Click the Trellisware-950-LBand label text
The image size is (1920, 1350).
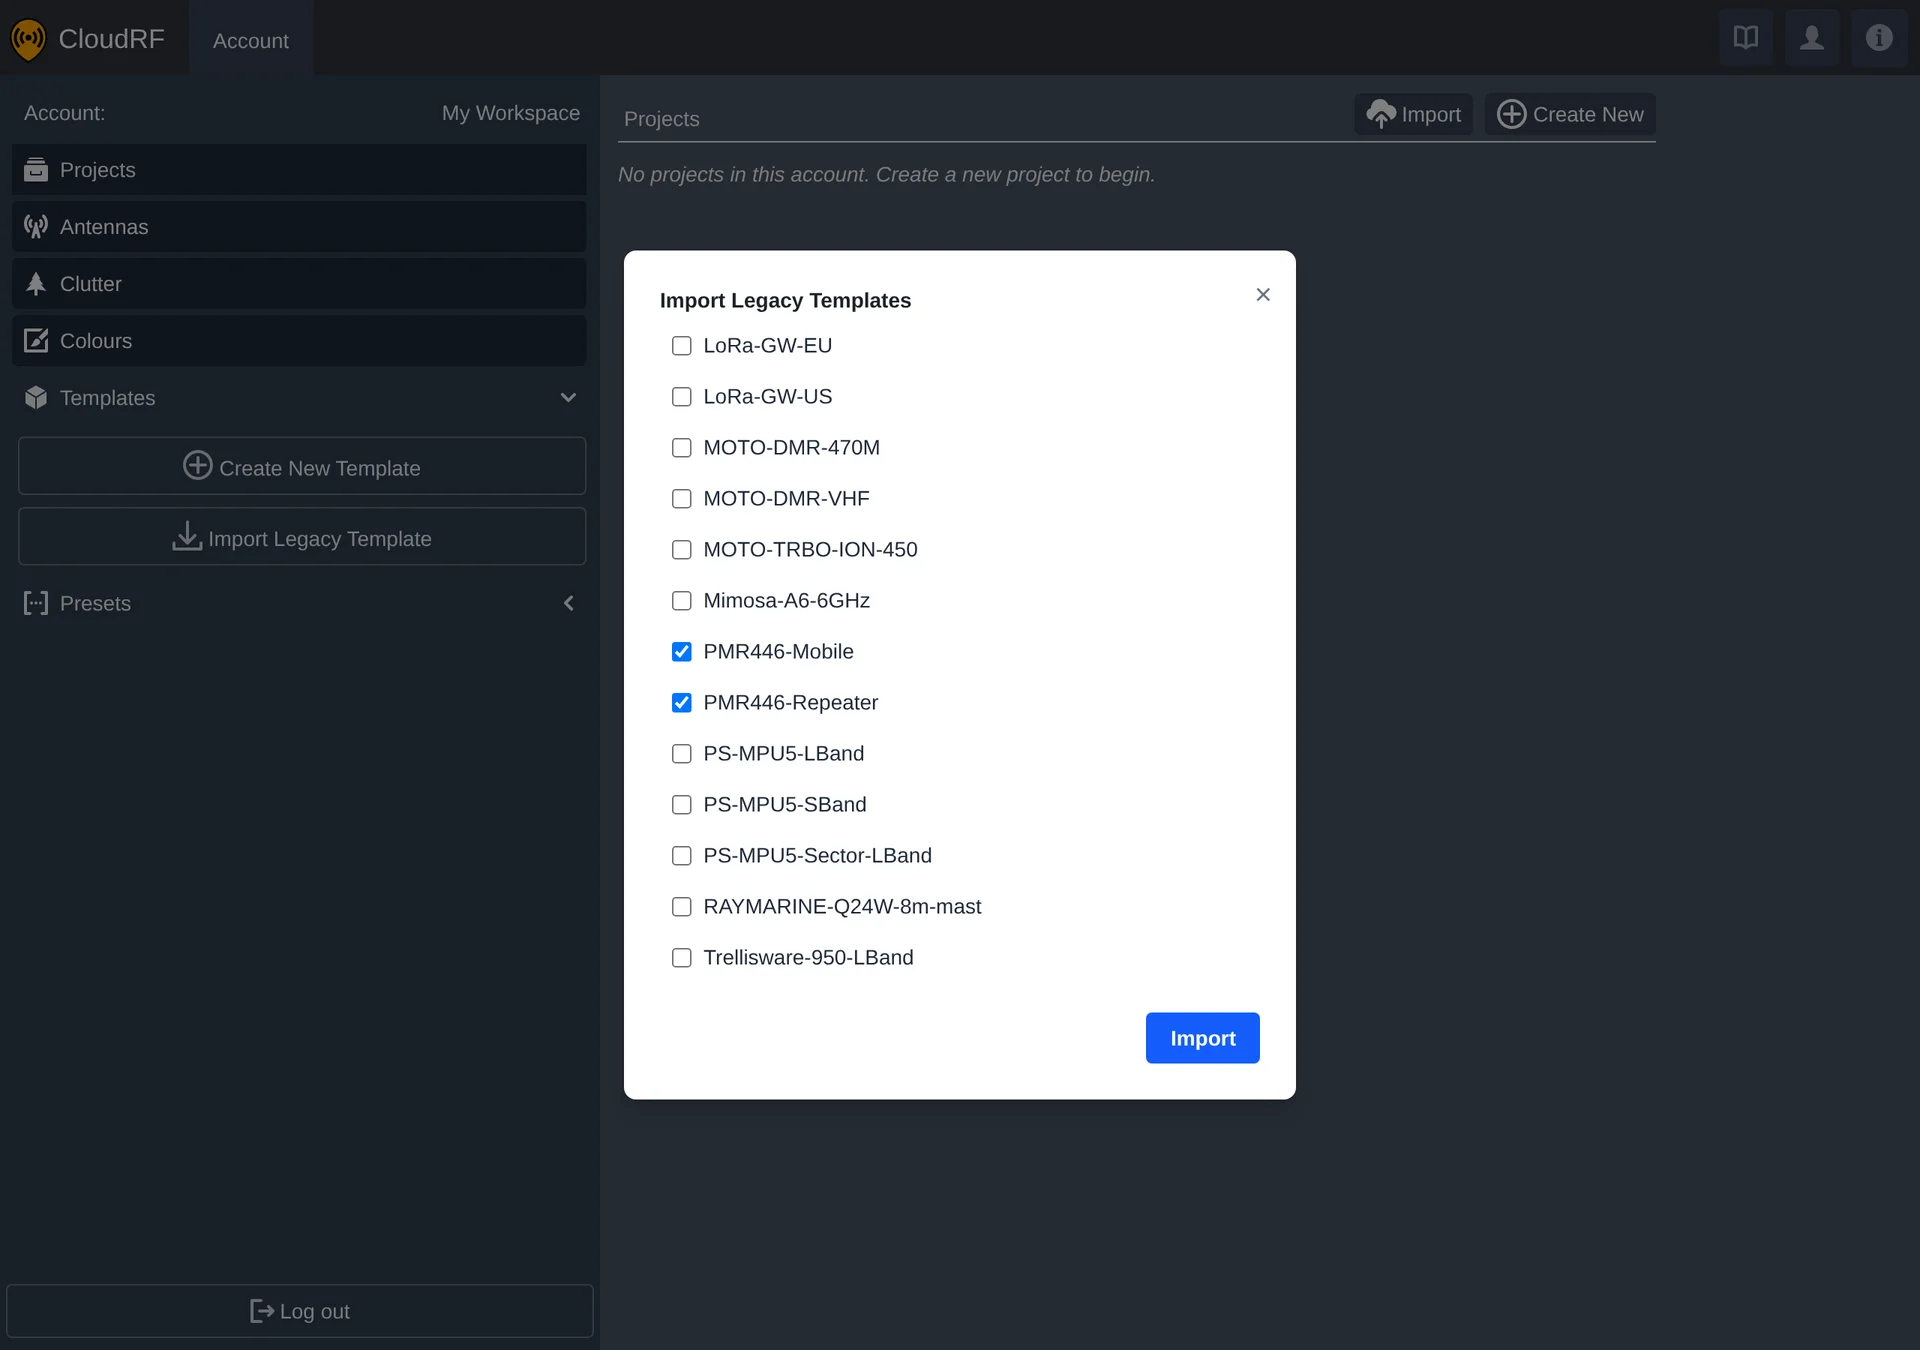tap(808, 958)
